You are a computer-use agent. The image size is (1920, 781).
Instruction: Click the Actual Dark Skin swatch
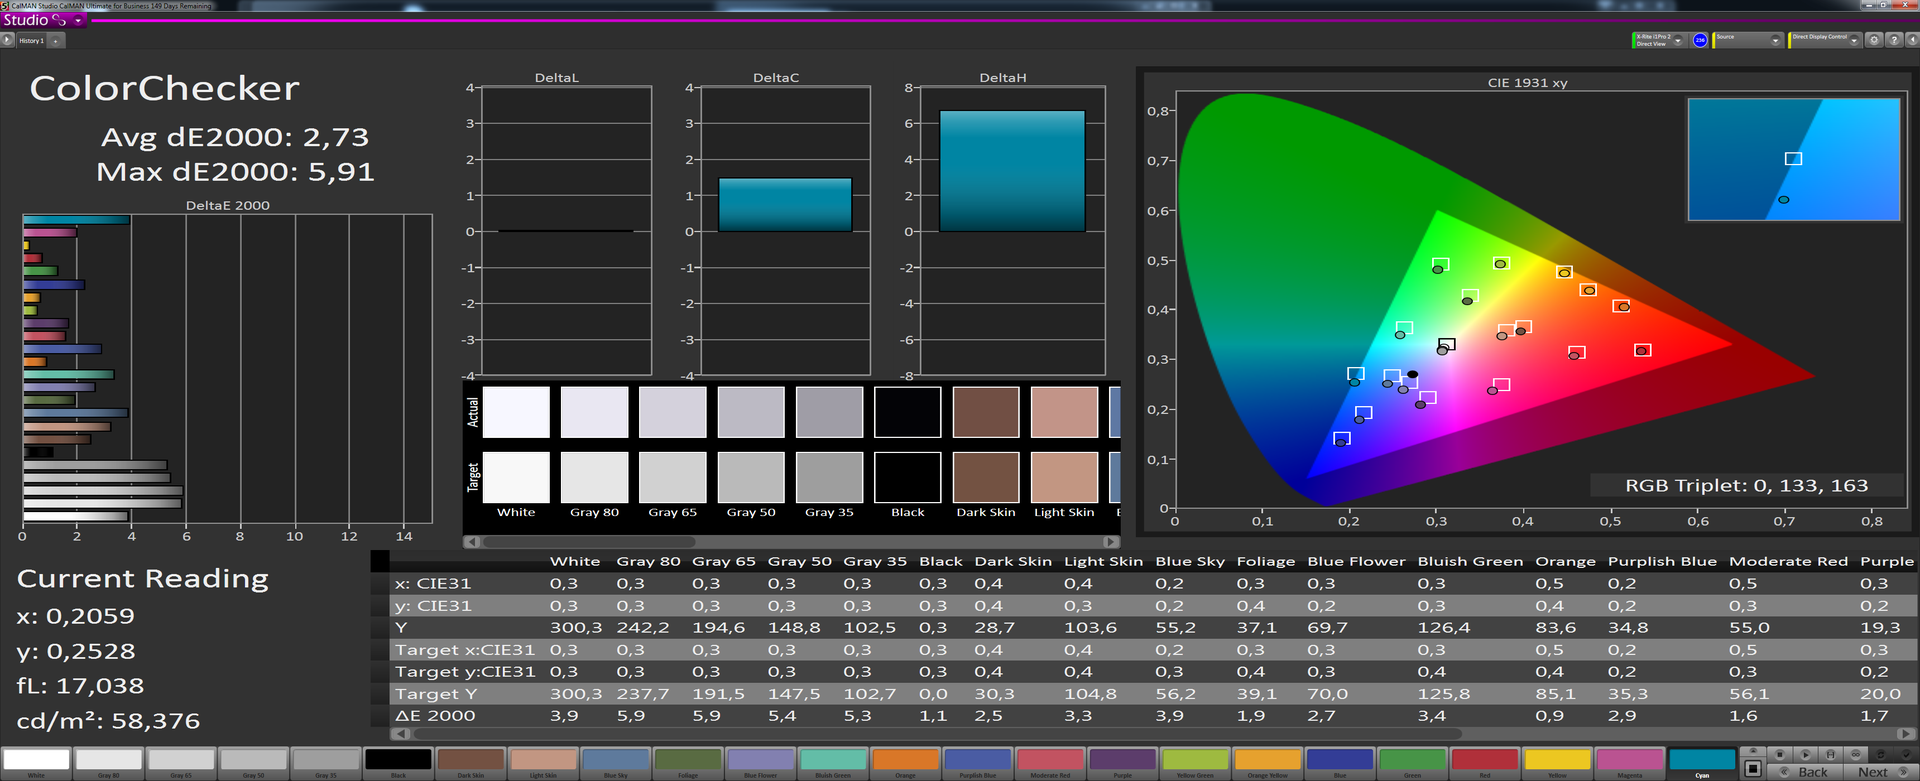[x=986, y=412]
